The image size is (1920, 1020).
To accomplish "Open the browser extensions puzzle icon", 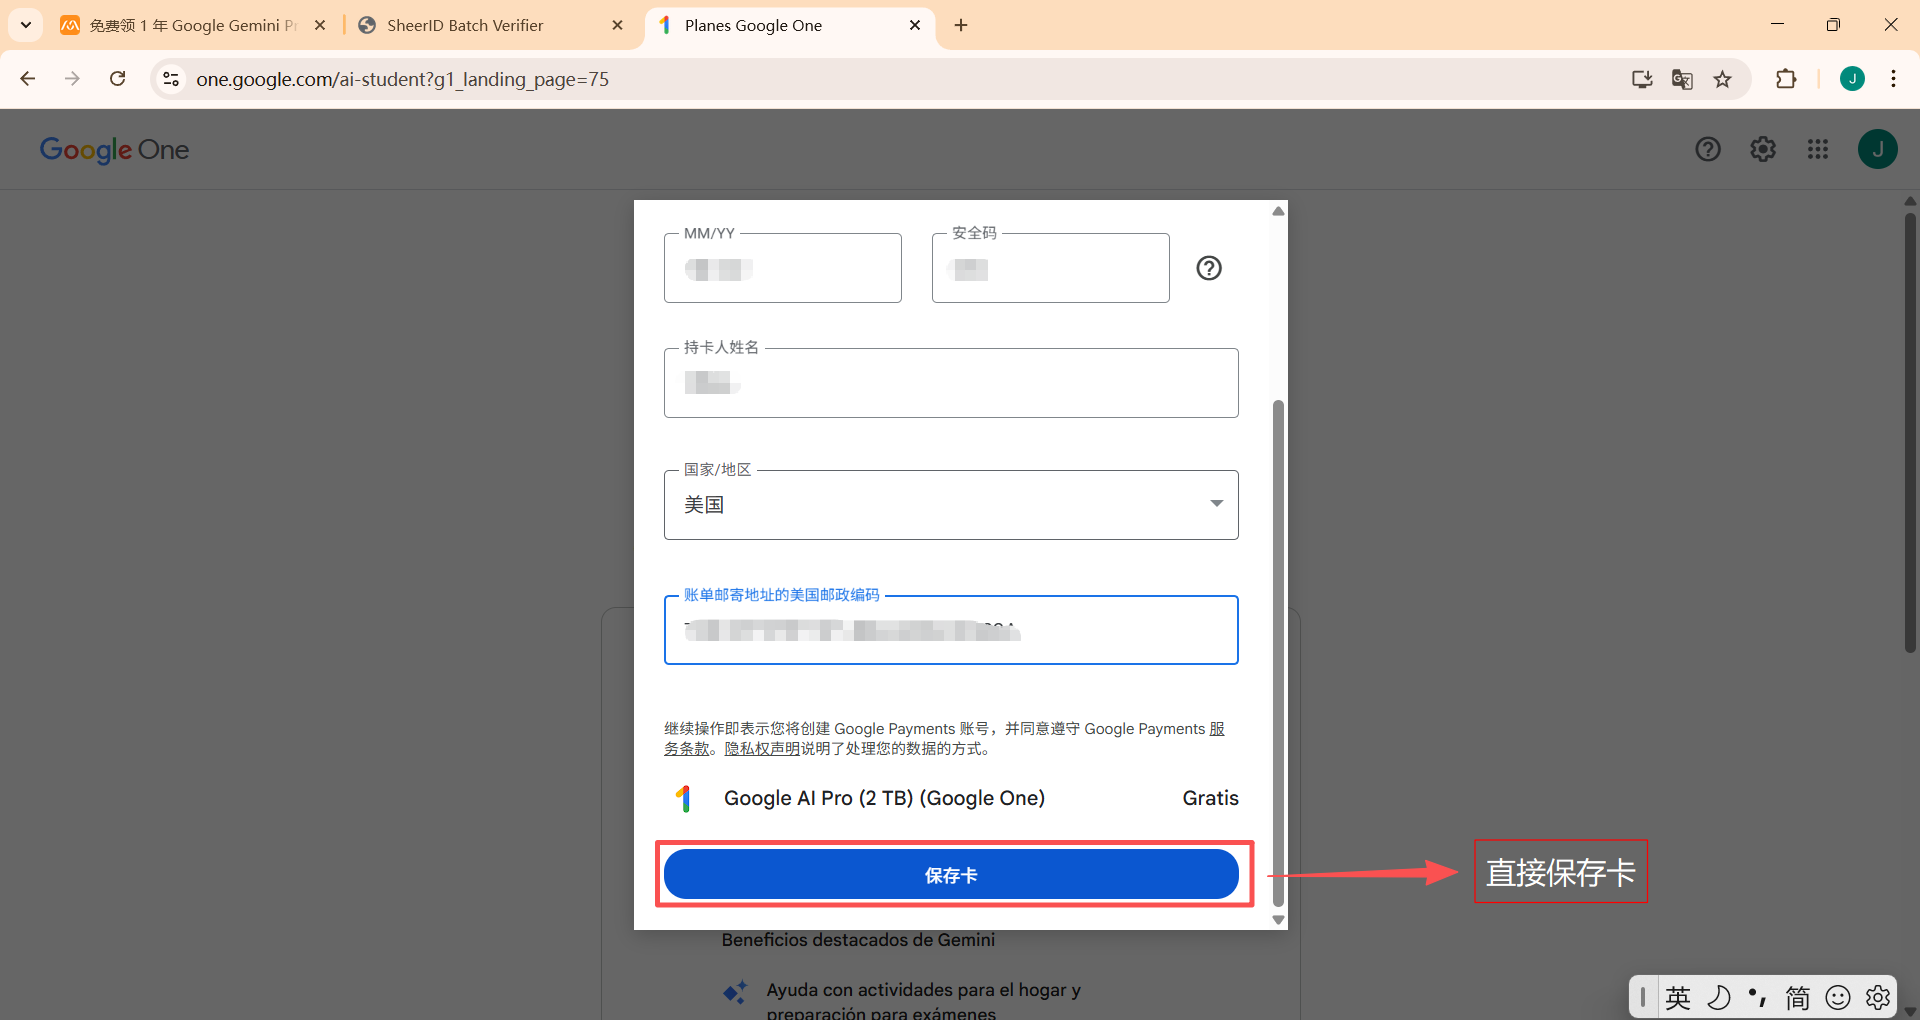I will pos(1787,79).
